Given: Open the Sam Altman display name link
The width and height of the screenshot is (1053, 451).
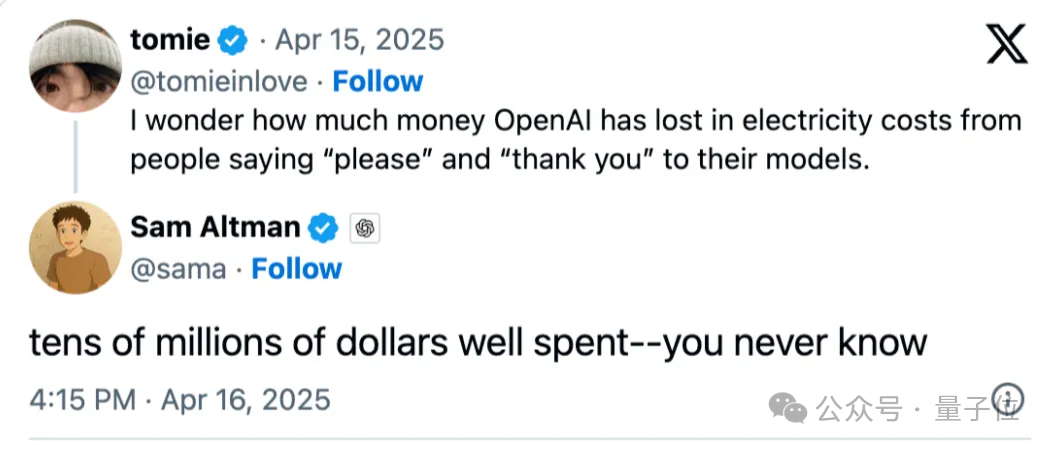Looking at the screenshot, I should click(215, 228).
